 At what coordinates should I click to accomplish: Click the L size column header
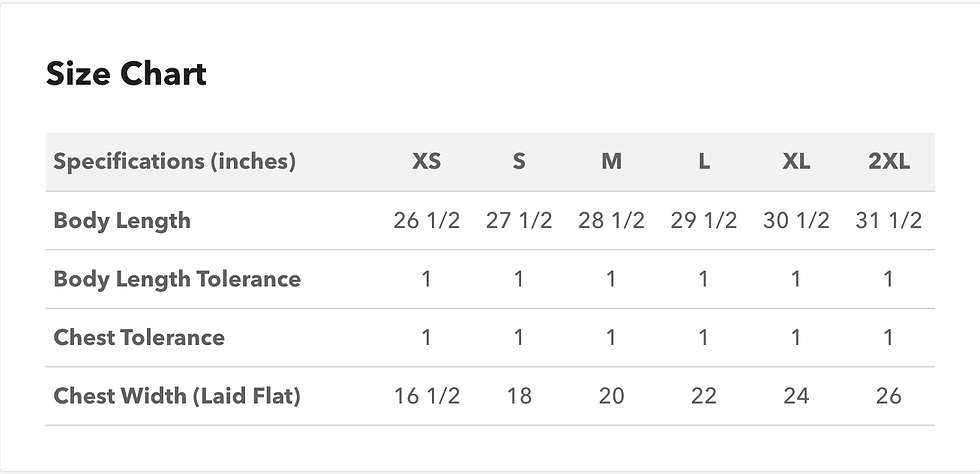[x=704, y=161]
